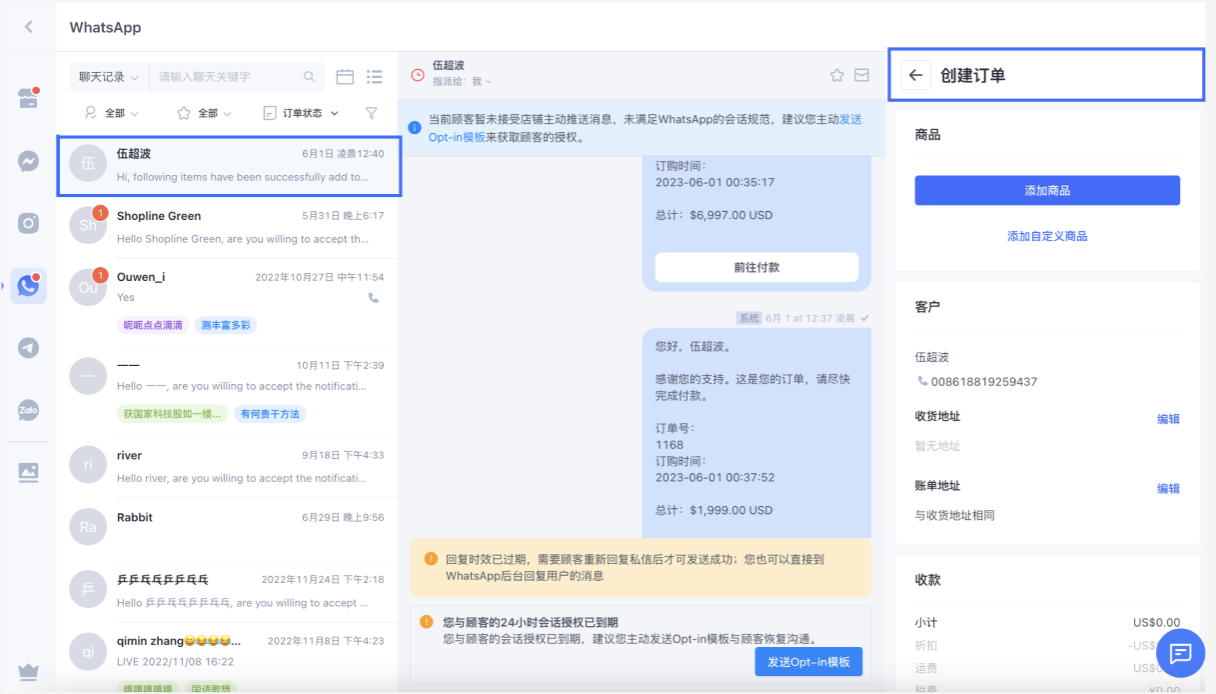Open 订单状态 dropdown
This screenshot has height=694, width=1216.
pos(301,113)
